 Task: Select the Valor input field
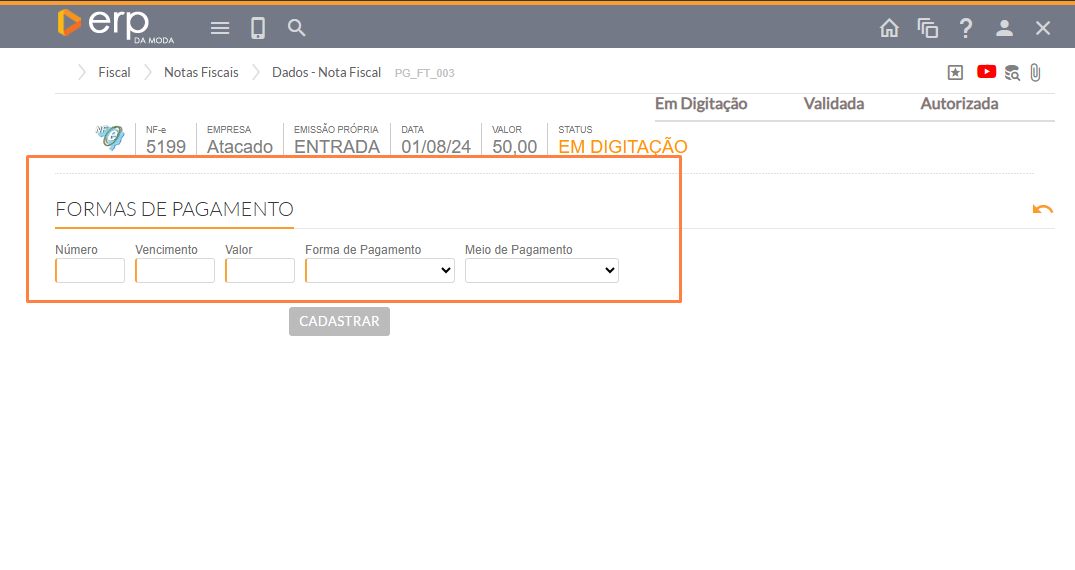[x=260, y=270]
